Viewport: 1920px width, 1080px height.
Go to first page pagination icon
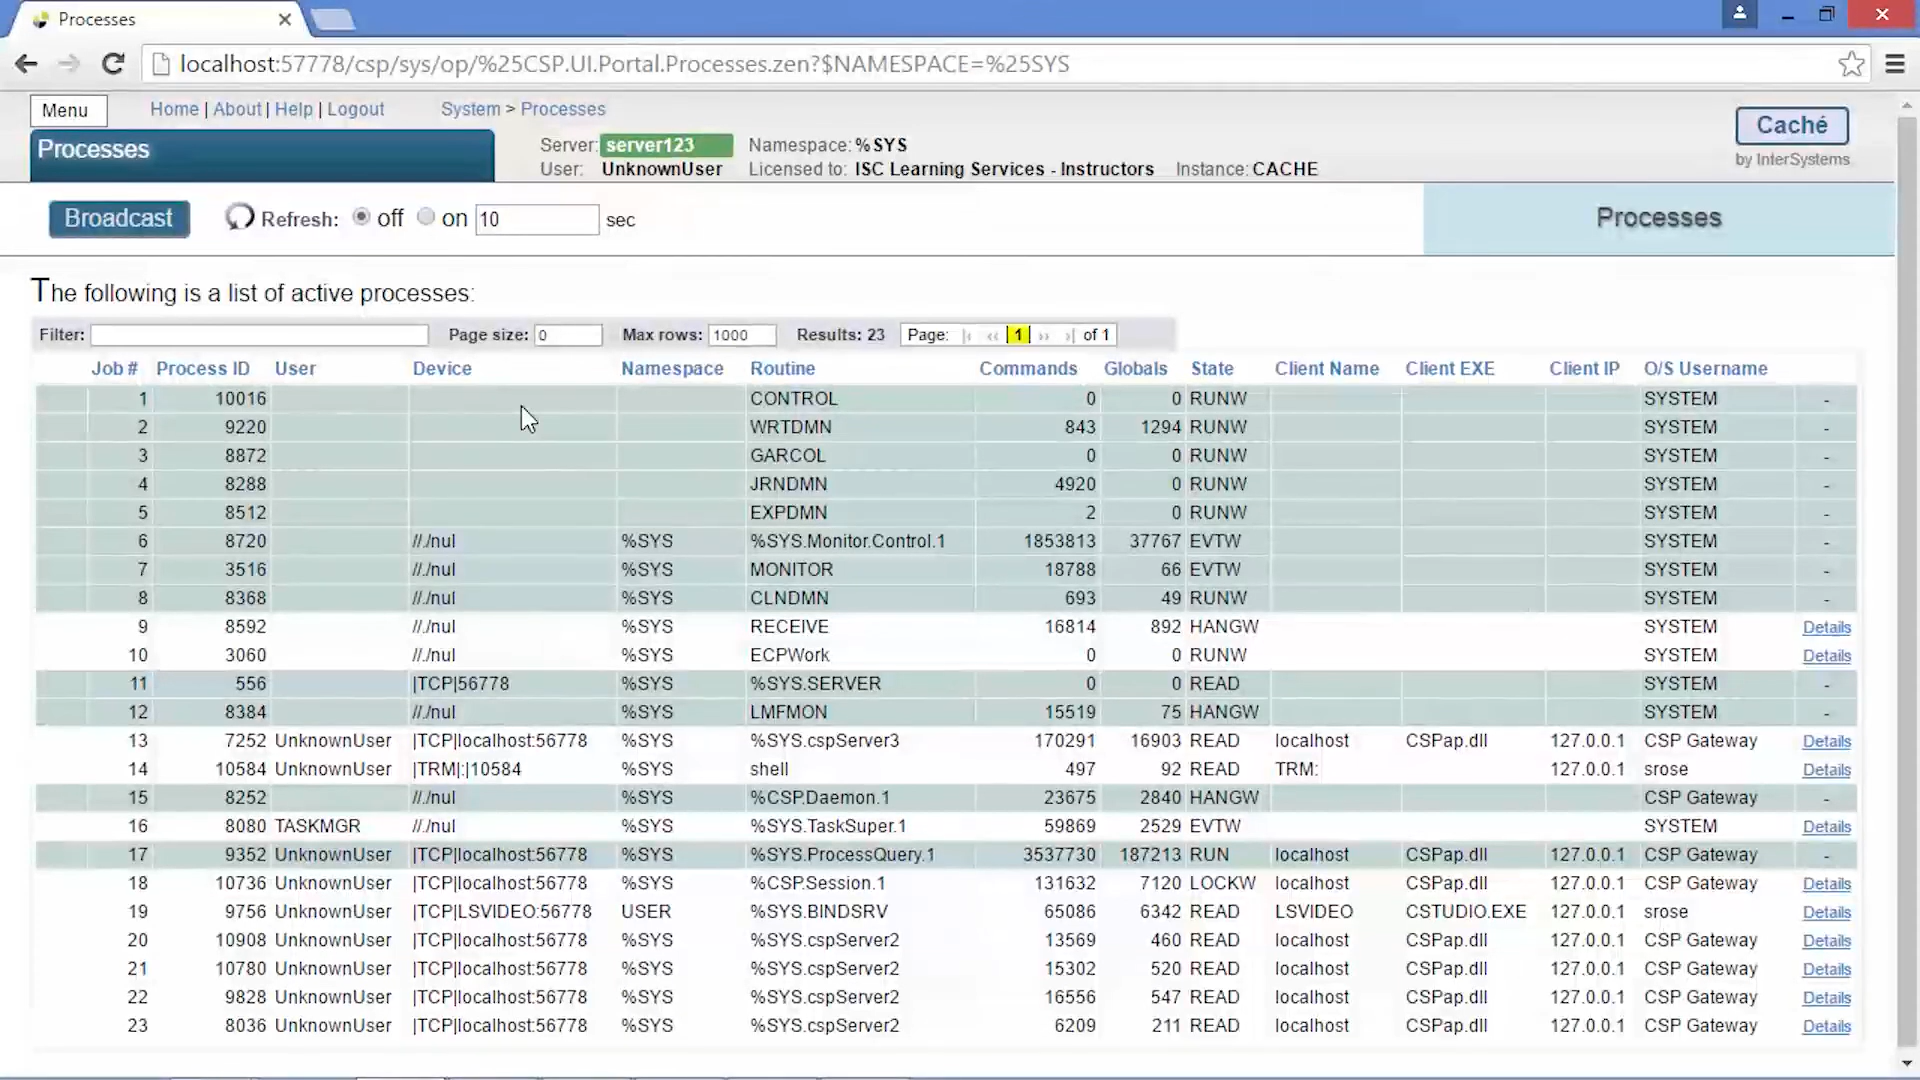967,336
